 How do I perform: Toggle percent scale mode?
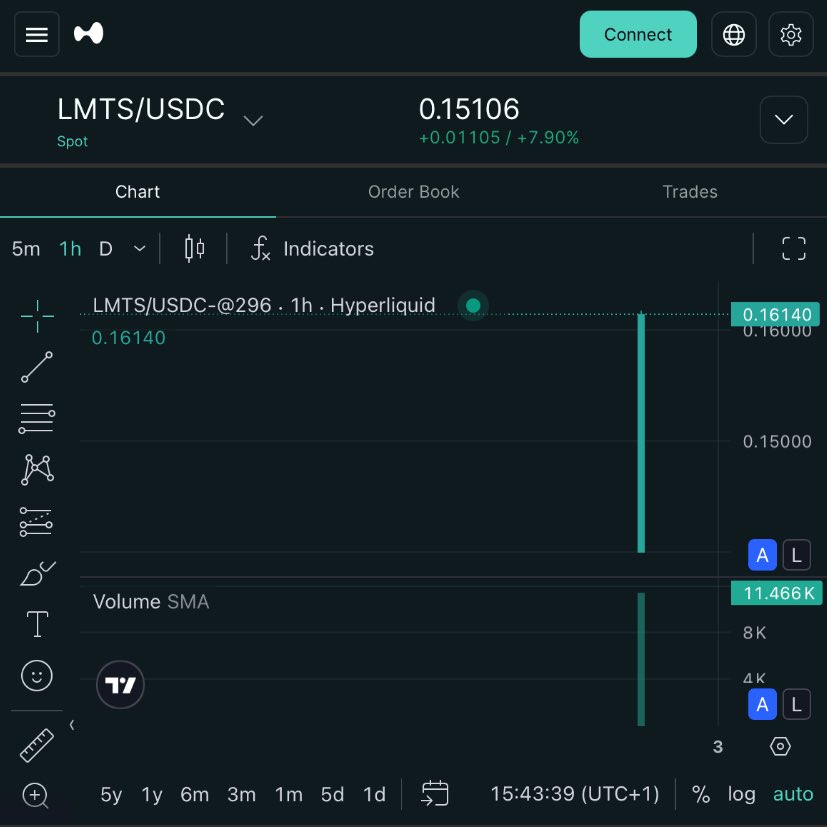click(701, 794)
